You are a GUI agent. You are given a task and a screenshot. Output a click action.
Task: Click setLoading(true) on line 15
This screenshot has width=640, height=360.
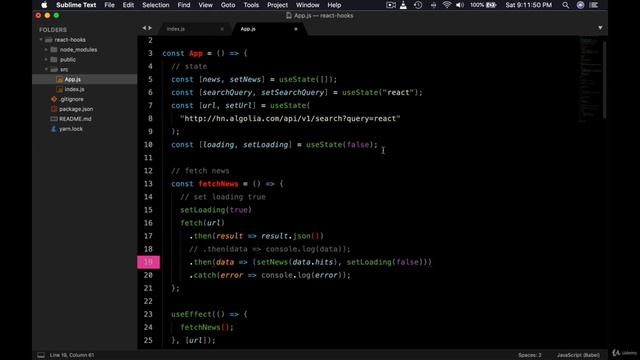point(216,210)
